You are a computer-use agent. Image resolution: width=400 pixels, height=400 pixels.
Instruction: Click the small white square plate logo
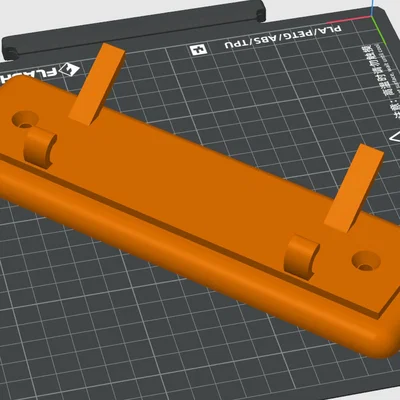tap(199, 50)
